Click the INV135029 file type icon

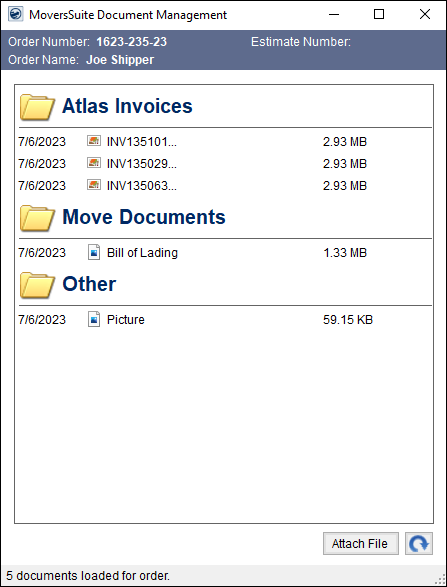(94, 163)
